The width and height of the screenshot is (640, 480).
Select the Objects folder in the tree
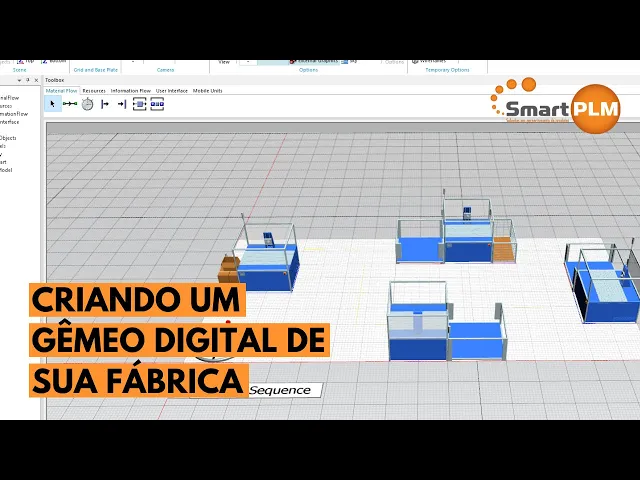pos(8,138)
